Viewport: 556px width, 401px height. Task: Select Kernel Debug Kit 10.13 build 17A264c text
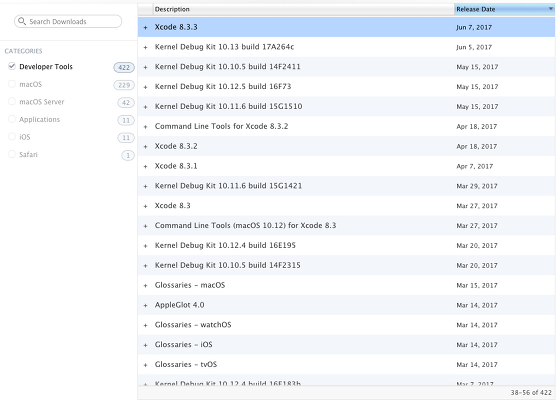point(224,47)
